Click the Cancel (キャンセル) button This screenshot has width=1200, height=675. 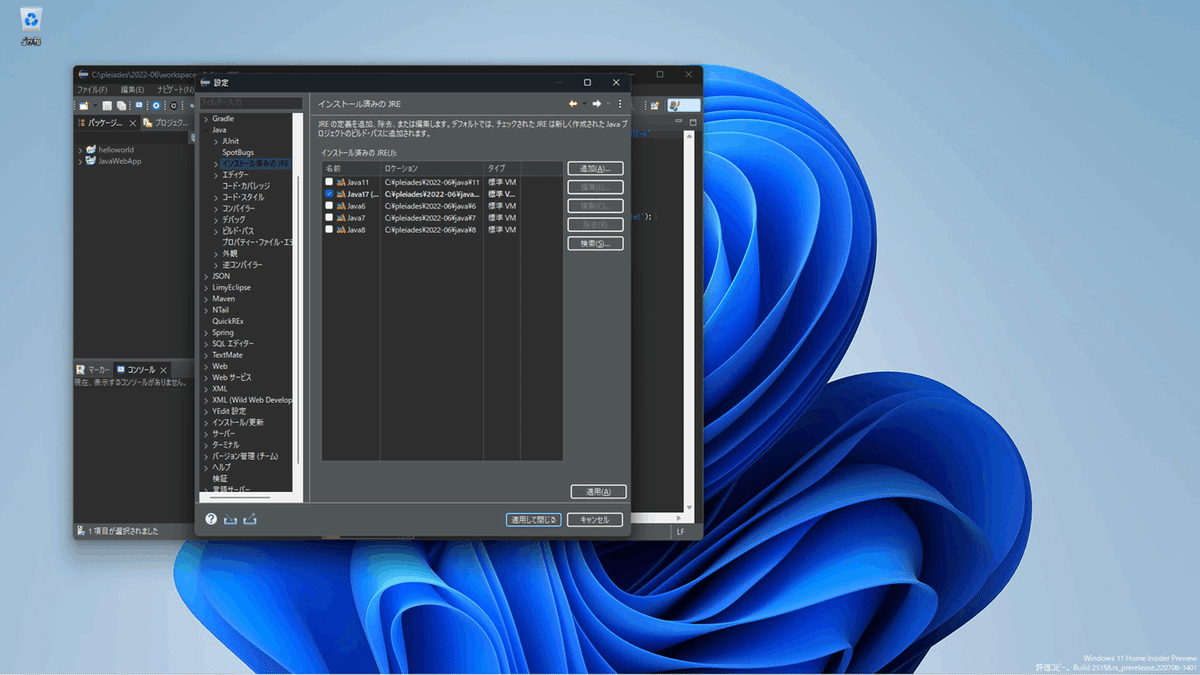594,519
